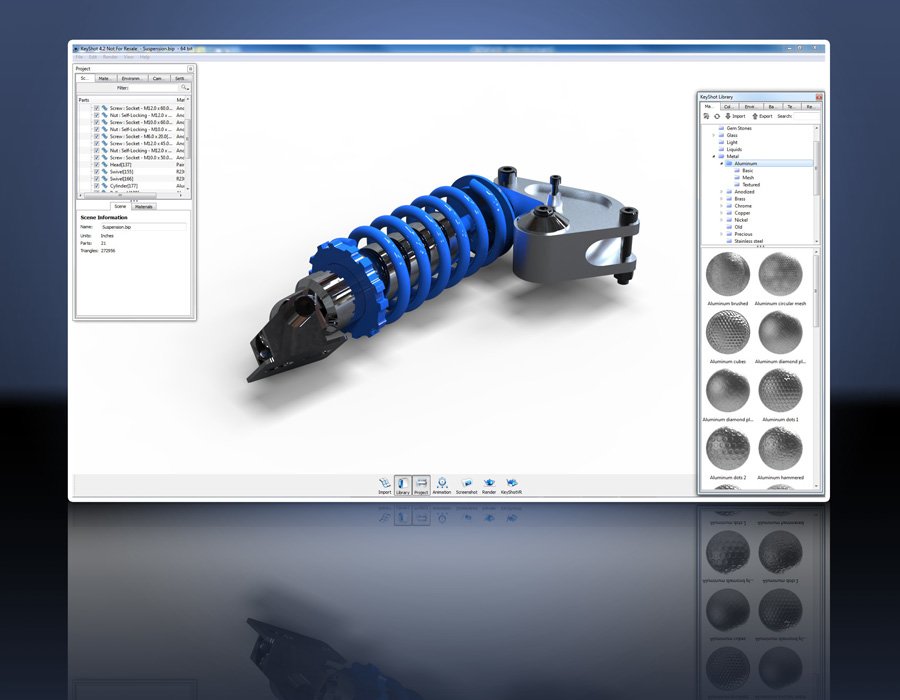This screenshot has height=700, width=900.
Task: Uncheck the Screw Socket M10.0 x 60.0 checkbox
Action: tap(97, 122)
